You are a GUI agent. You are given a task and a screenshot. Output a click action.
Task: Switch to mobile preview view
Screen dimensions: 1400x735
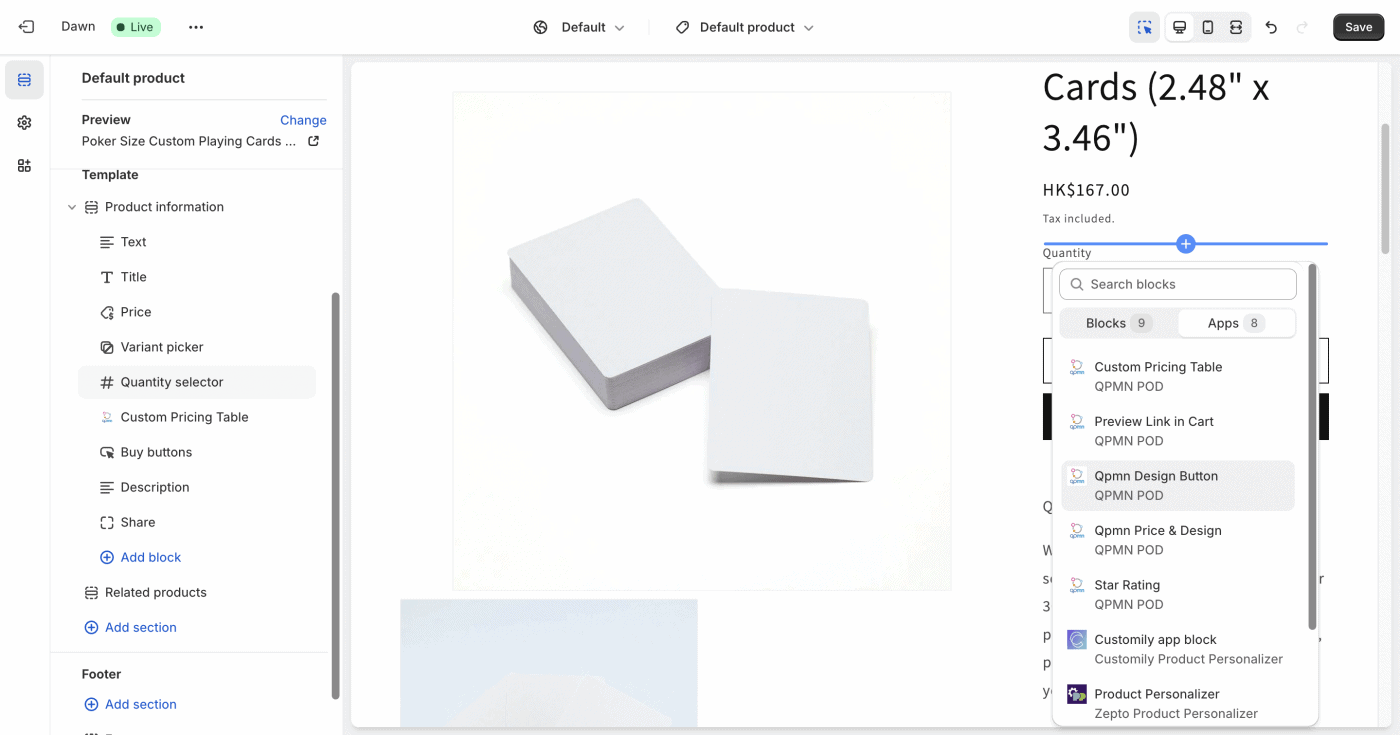point(1208,27)
